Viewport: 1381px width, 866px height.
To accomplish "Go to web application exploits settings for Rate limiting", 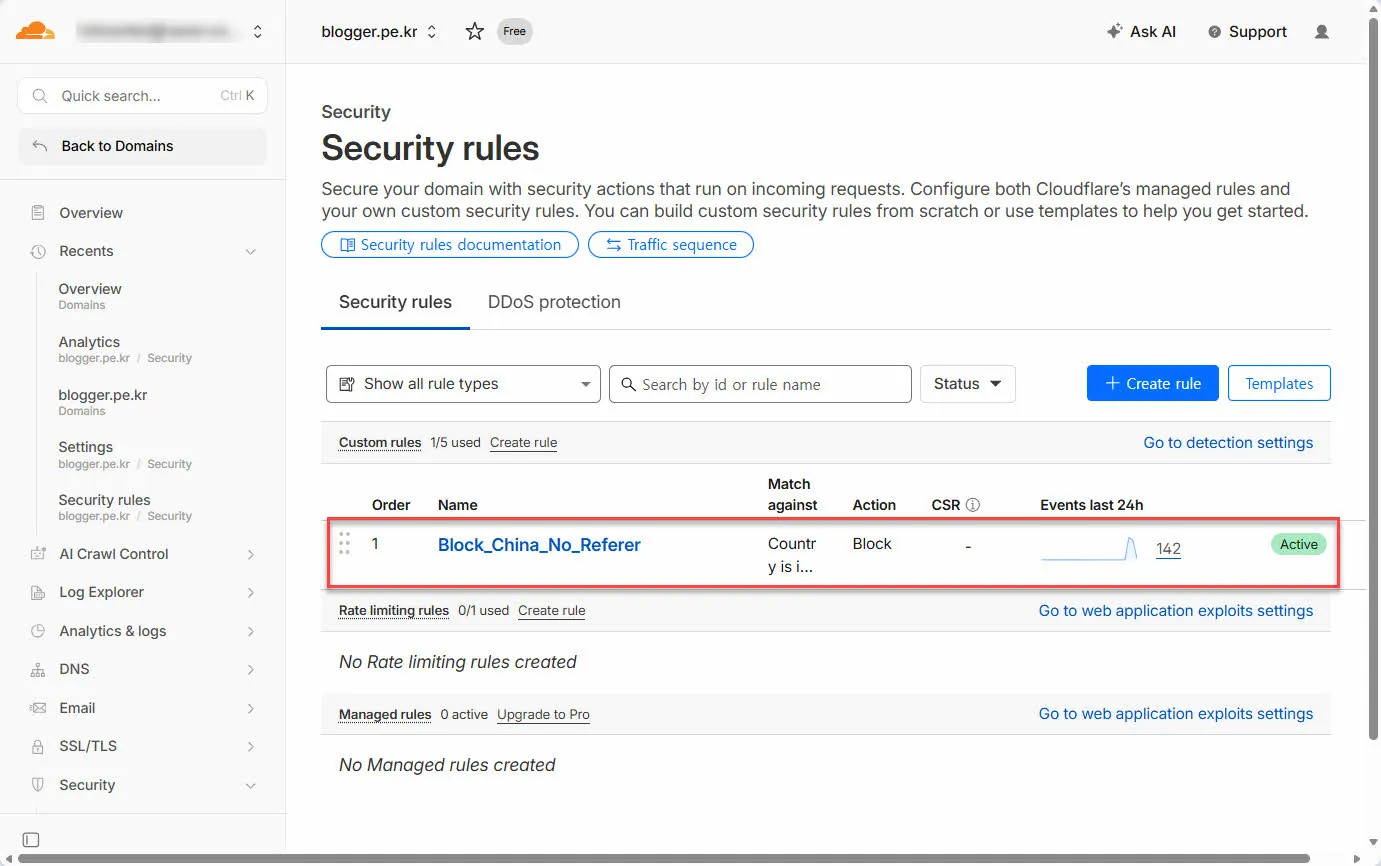I will [x=1176, y=611].
